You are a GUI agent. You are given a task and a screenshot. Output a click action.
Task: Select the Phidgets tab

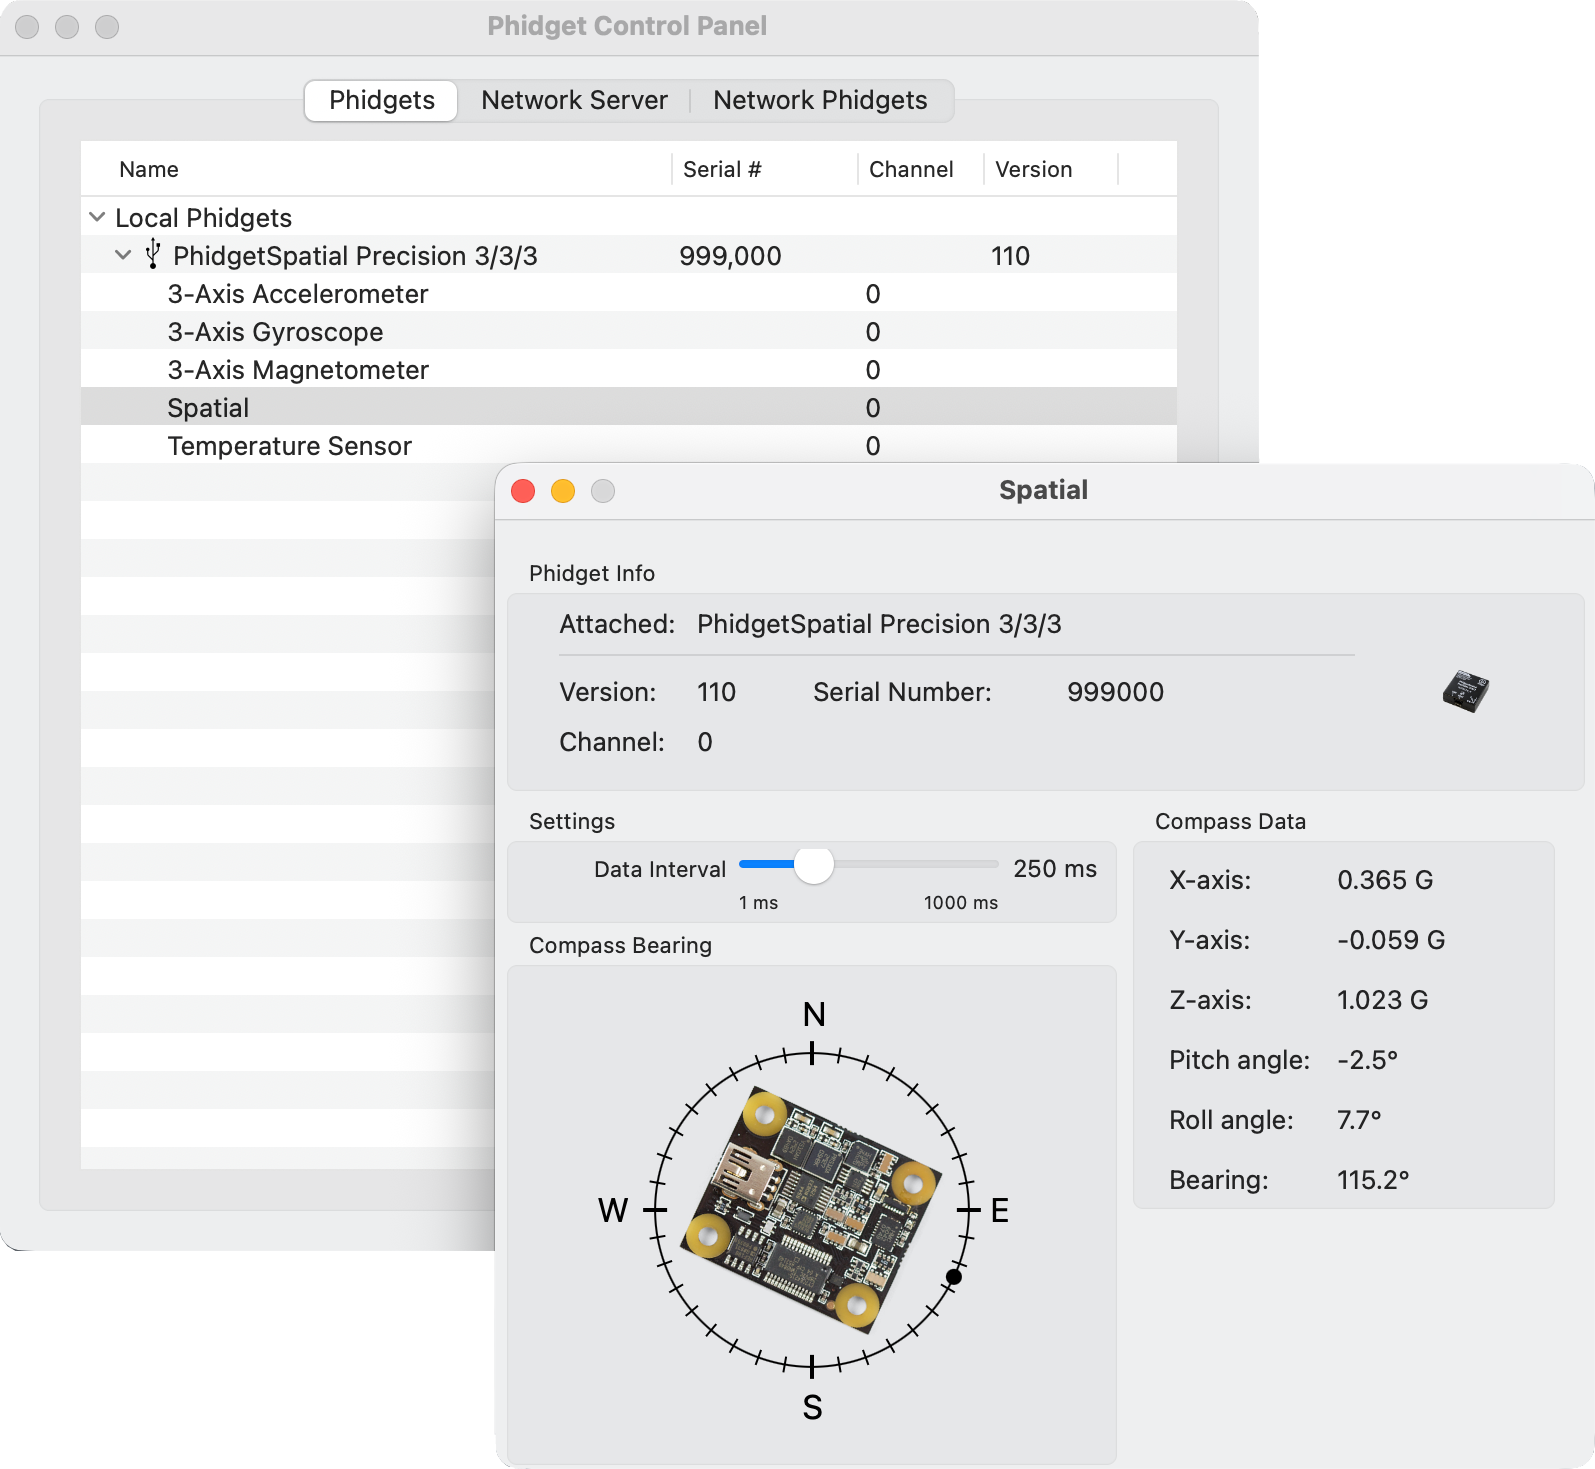click(382, 101)
